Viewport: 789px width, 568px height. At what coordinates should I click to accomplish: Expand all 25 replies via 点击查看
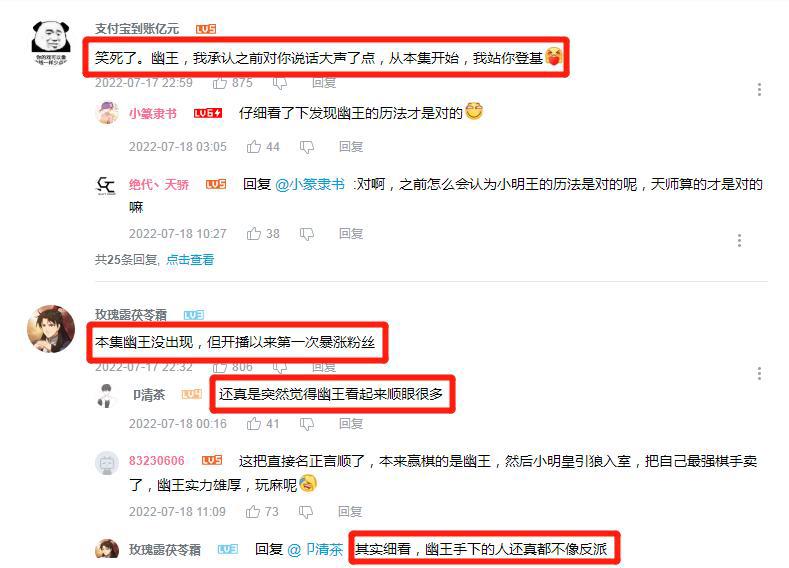(x=190, y=260)
